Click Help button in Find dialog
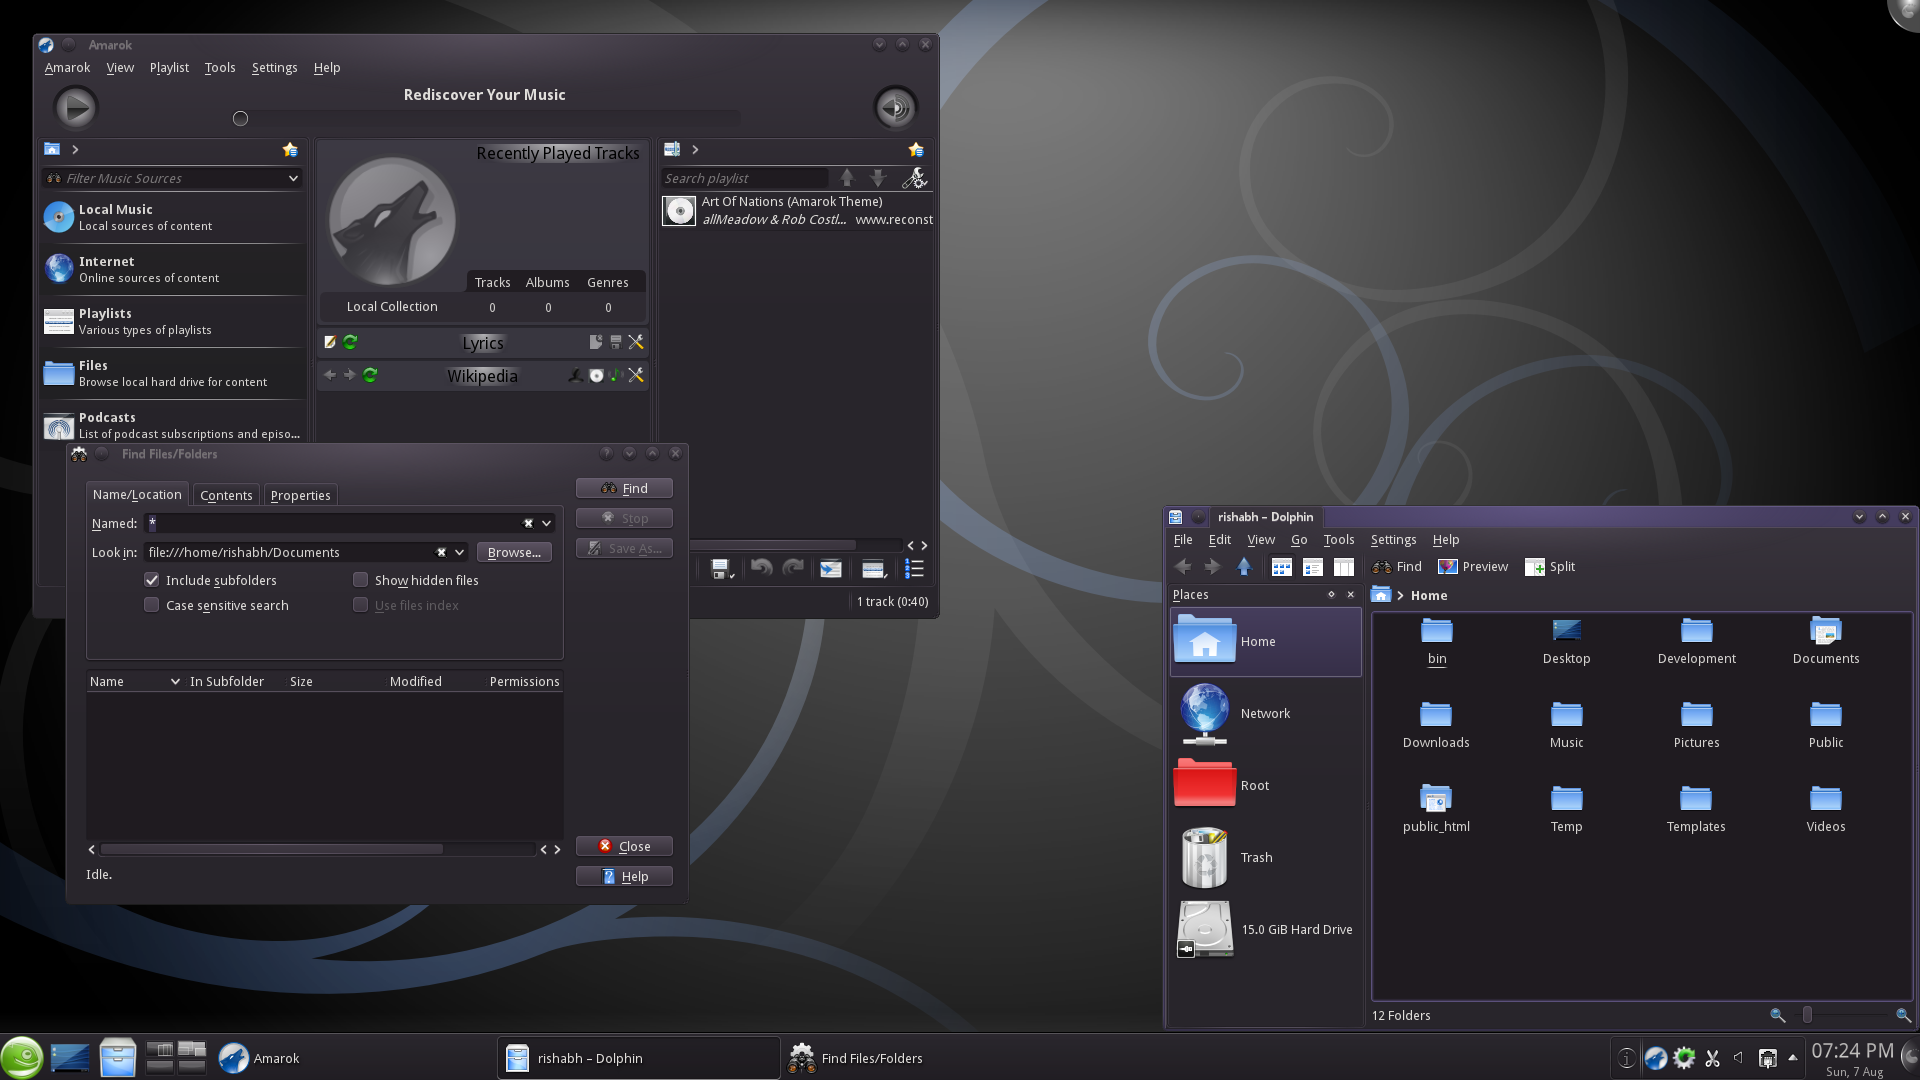The width and height of the screenshot is (1920, 1080). 624,877
